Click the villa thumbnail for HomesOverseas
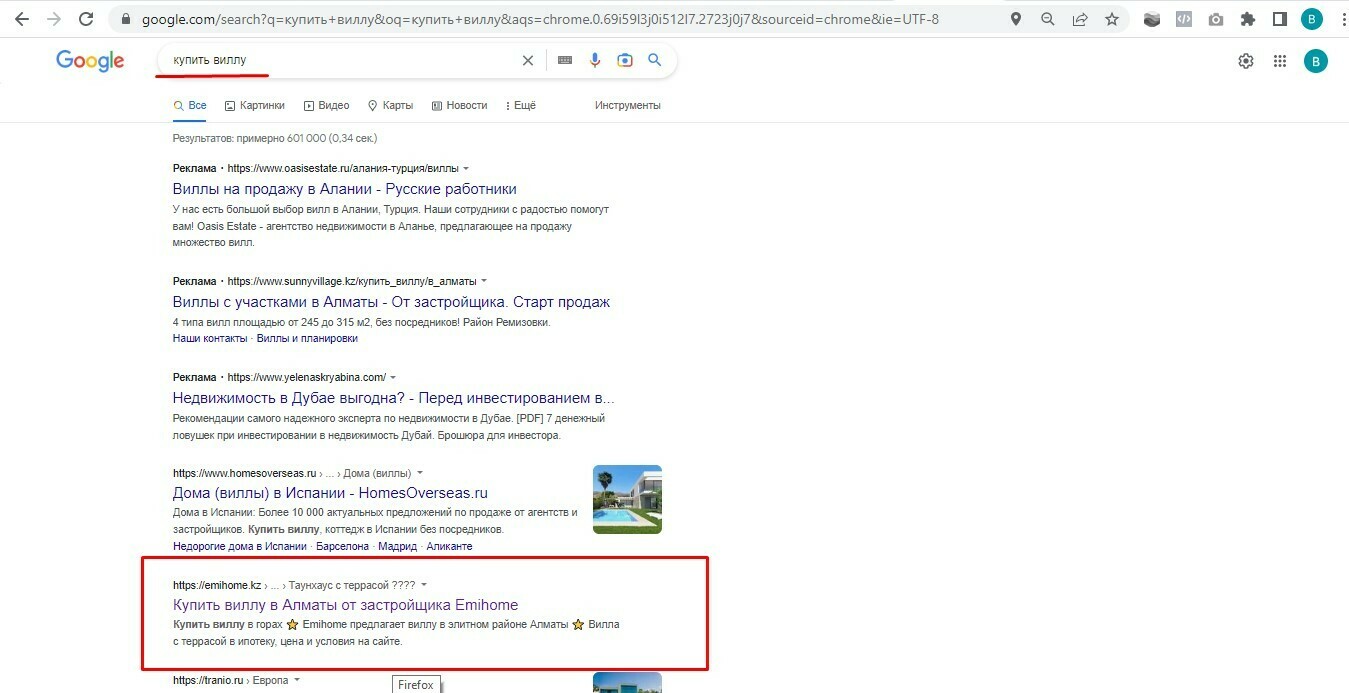This screenshot has height=693, width=1349. point(627,499)
